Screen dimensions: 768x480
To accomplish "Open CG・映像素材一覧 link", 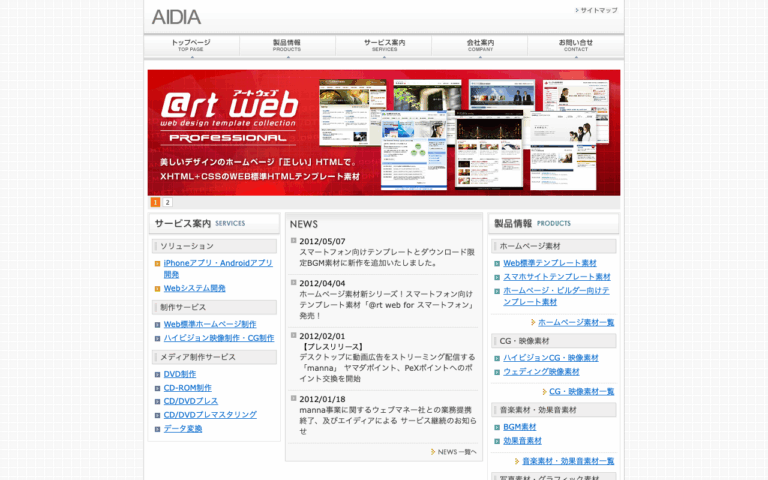I will (x=581, y=391).
